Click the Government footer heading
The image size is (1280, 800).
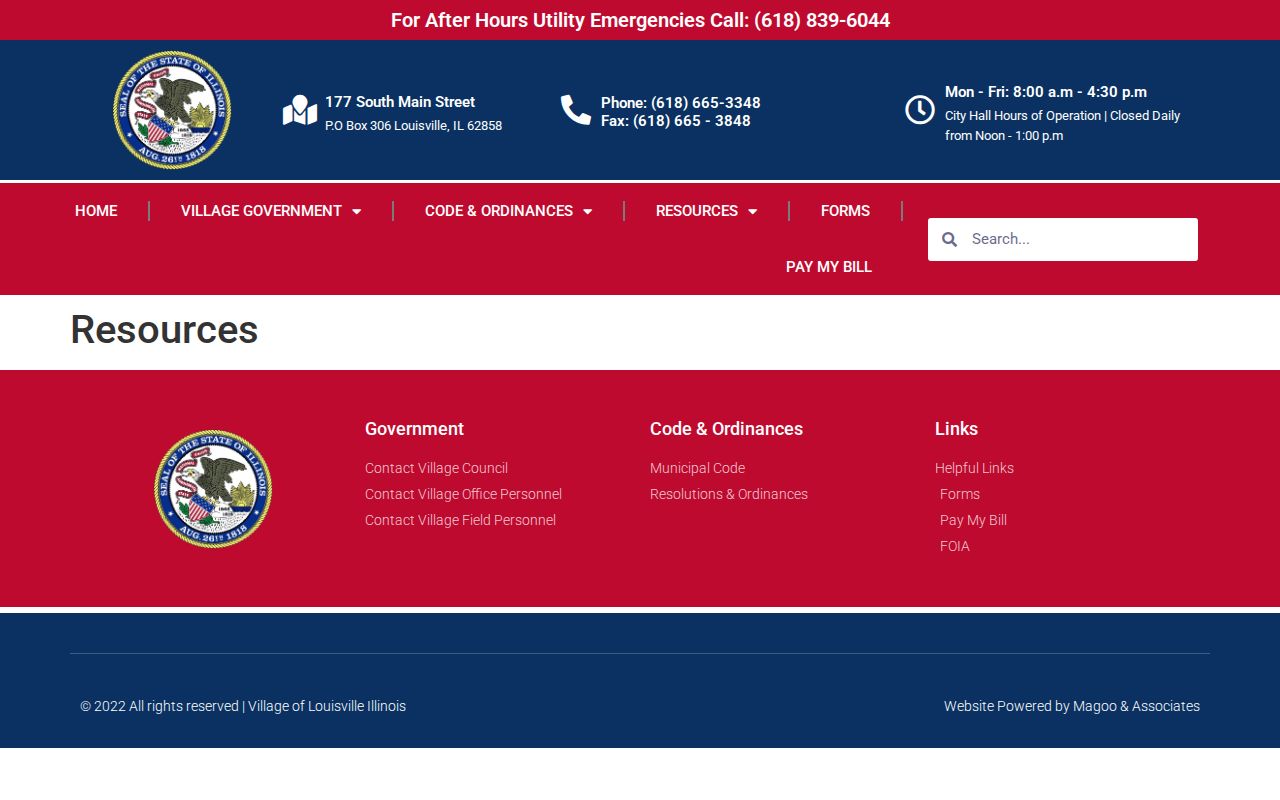(414, 429)
